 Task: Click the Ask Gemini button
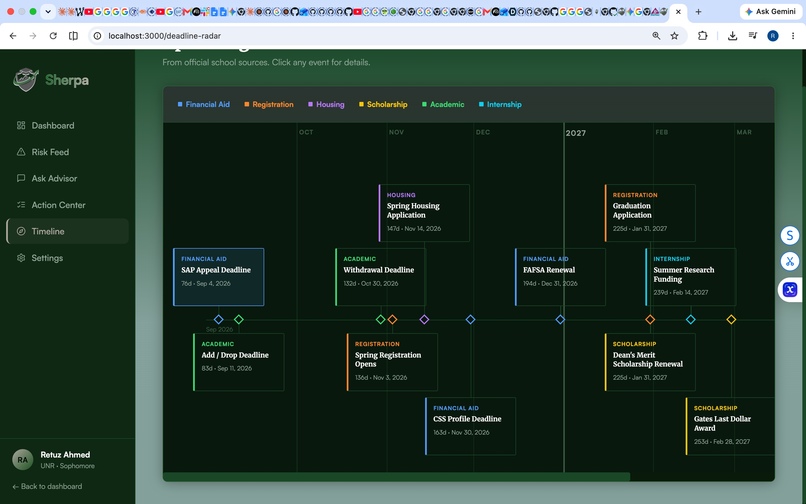pyautogui.click(x=770, y=11)
